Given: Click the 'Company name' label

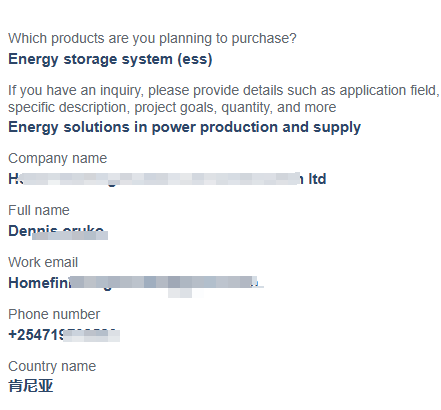Looking at the screenshot, I should pyautogui.click(x=58, y=158).
